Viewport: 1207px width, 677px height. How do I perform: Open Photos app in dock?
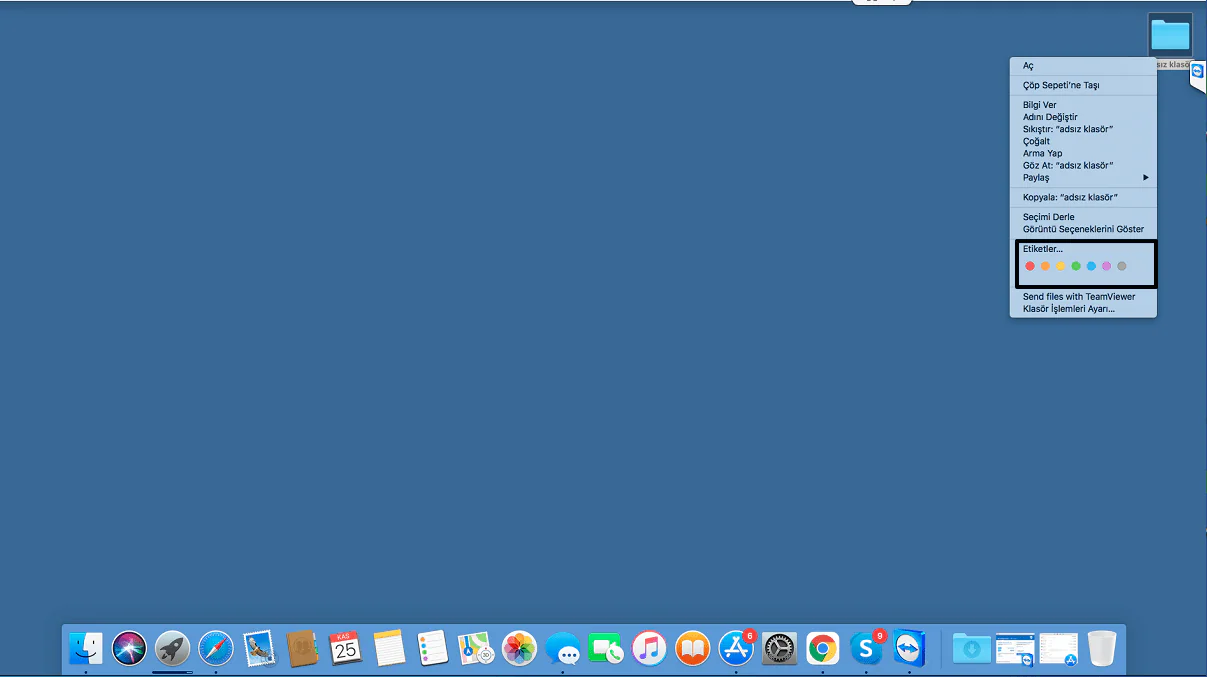pyautogui.click(x=519, y=648)
